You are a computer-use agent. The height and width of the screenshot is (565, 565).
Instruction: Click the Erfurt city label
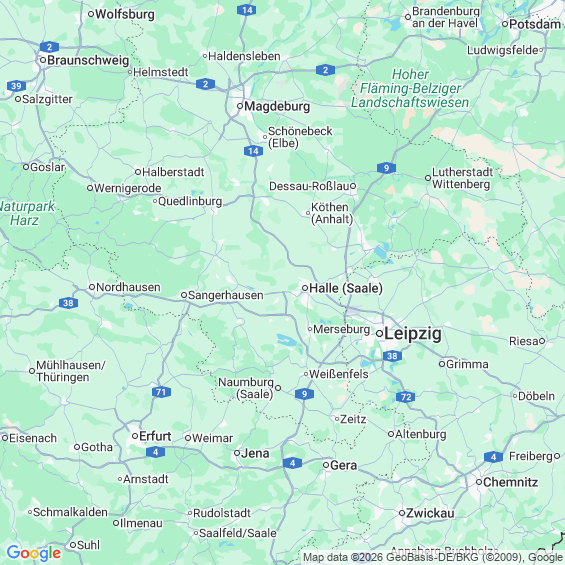point(155,436)
